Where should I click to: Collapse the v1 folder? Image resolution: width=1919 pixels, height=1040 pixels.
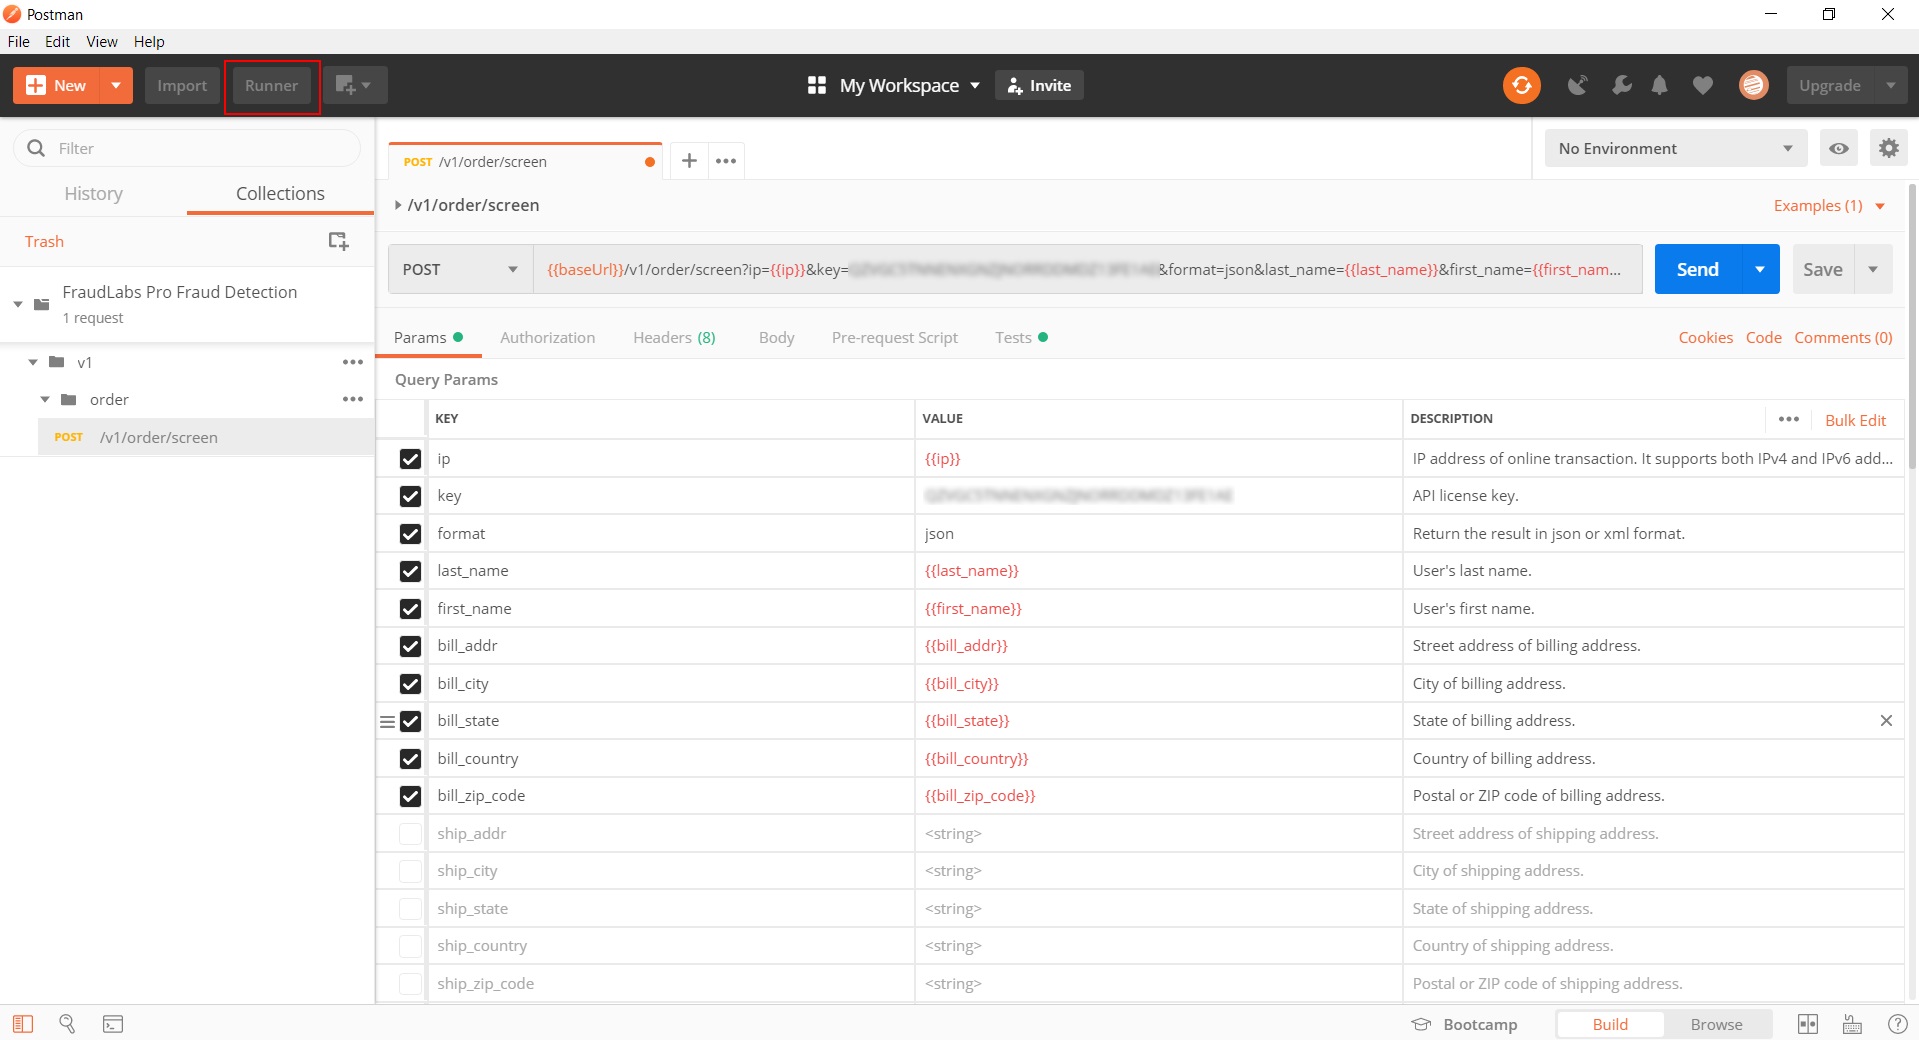click(x=33, y=362)
